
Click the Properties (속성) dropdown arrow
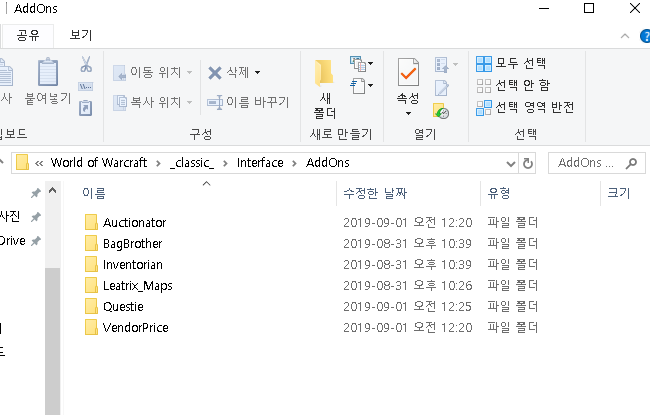click(408, 113)
